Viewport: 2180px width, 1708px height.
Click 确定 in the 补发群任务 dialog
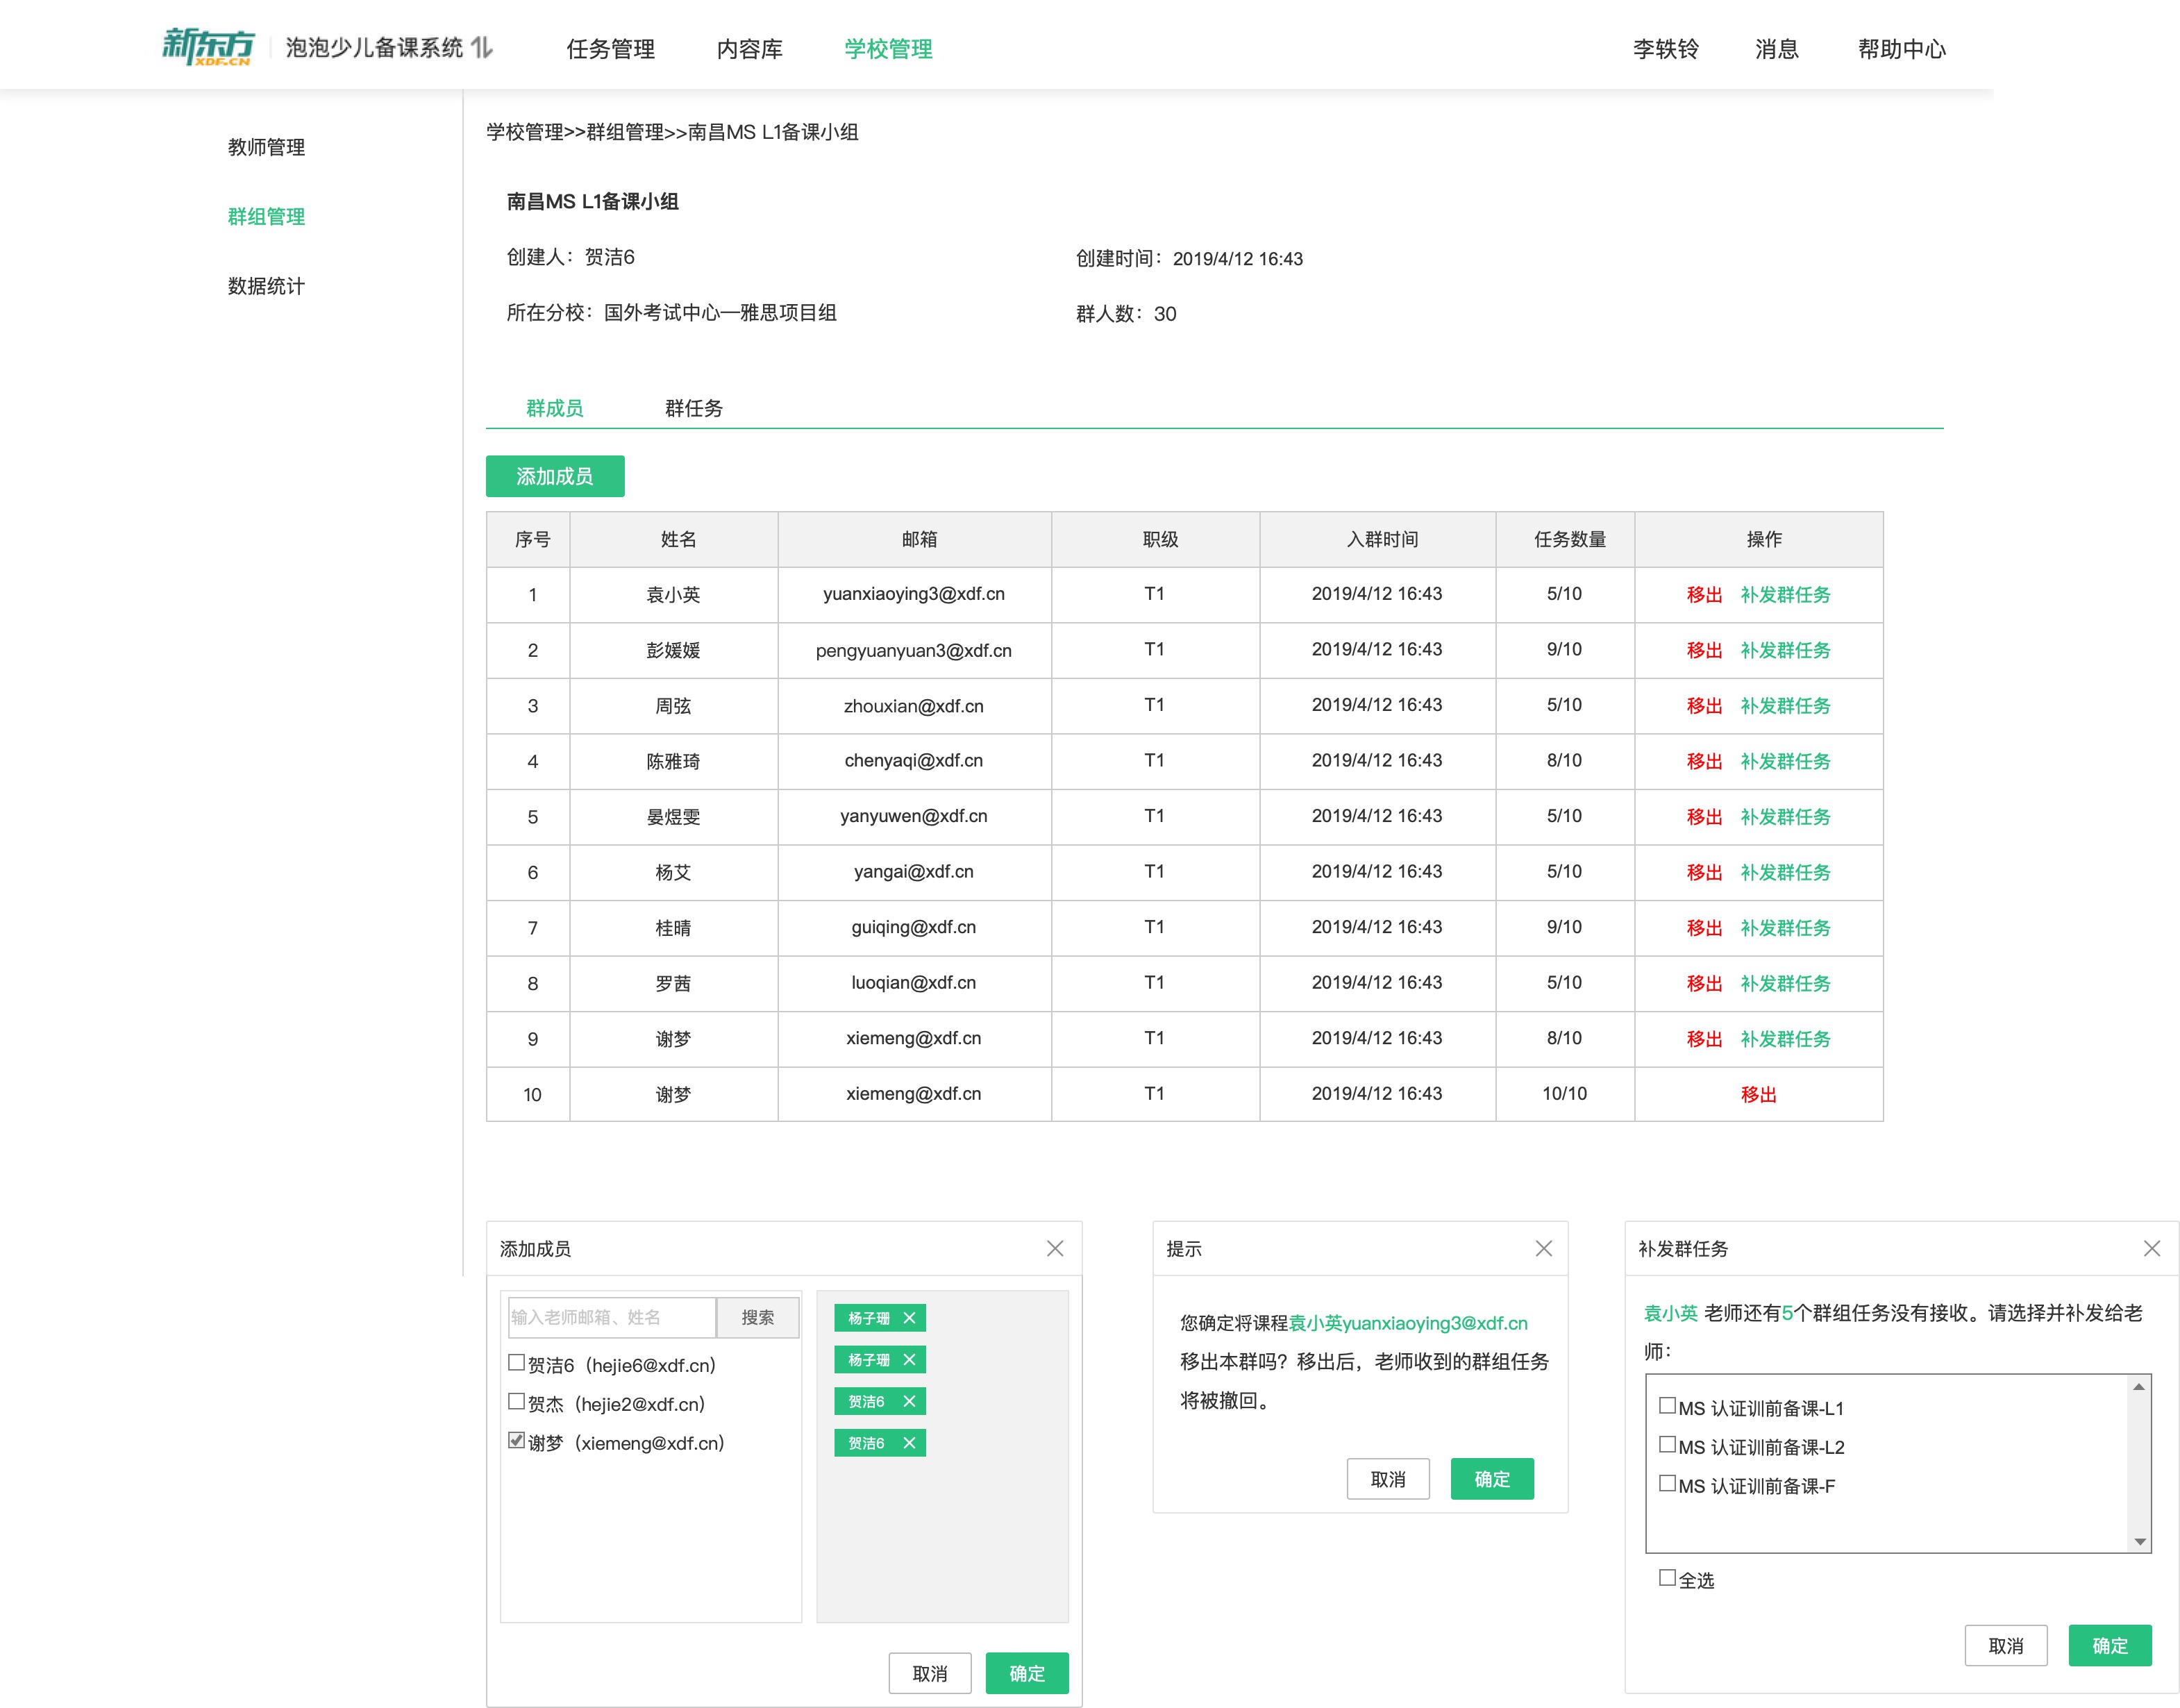(x=2110, y=1645)
